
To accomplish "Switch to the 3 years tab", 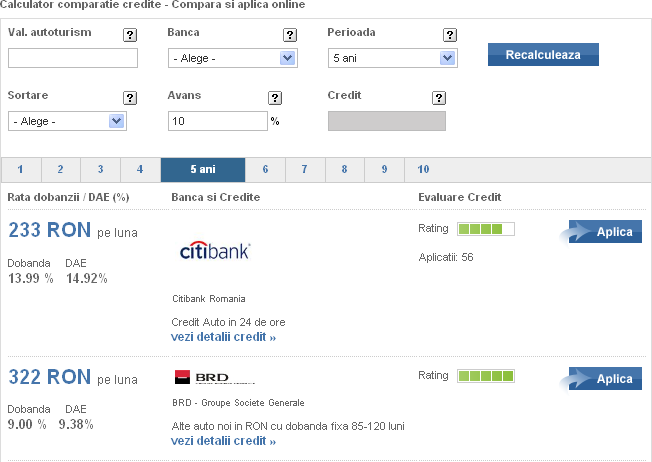I will [x=100, y=170].
